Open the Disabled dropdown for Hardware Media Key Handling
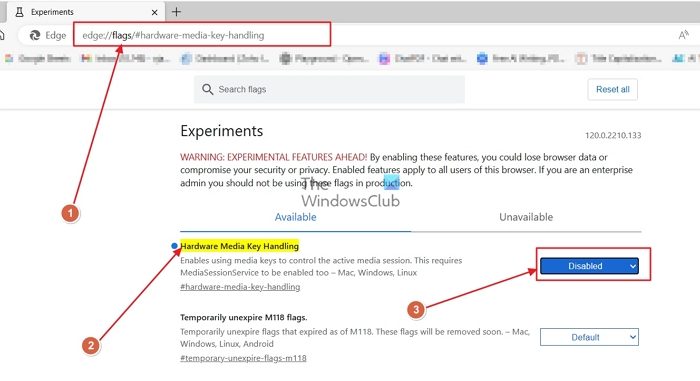This screenshot has width=700, height=381. (589, 266)
